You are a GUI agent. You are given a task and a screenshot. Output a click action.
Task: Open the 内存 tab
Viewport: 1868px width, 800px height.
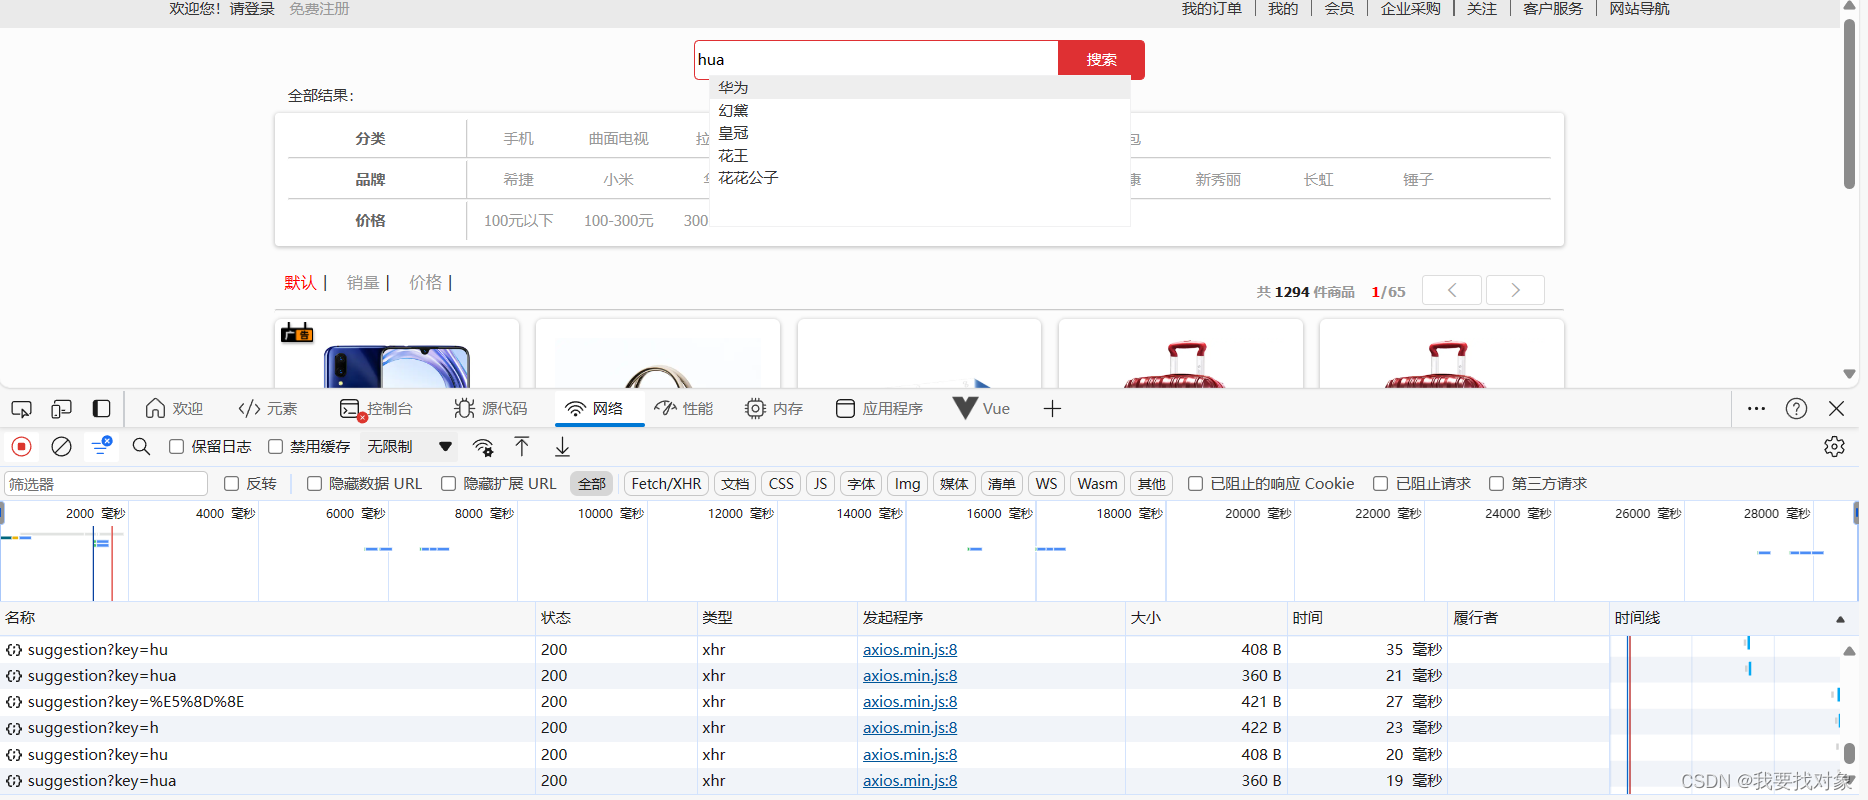coord(774,409)
